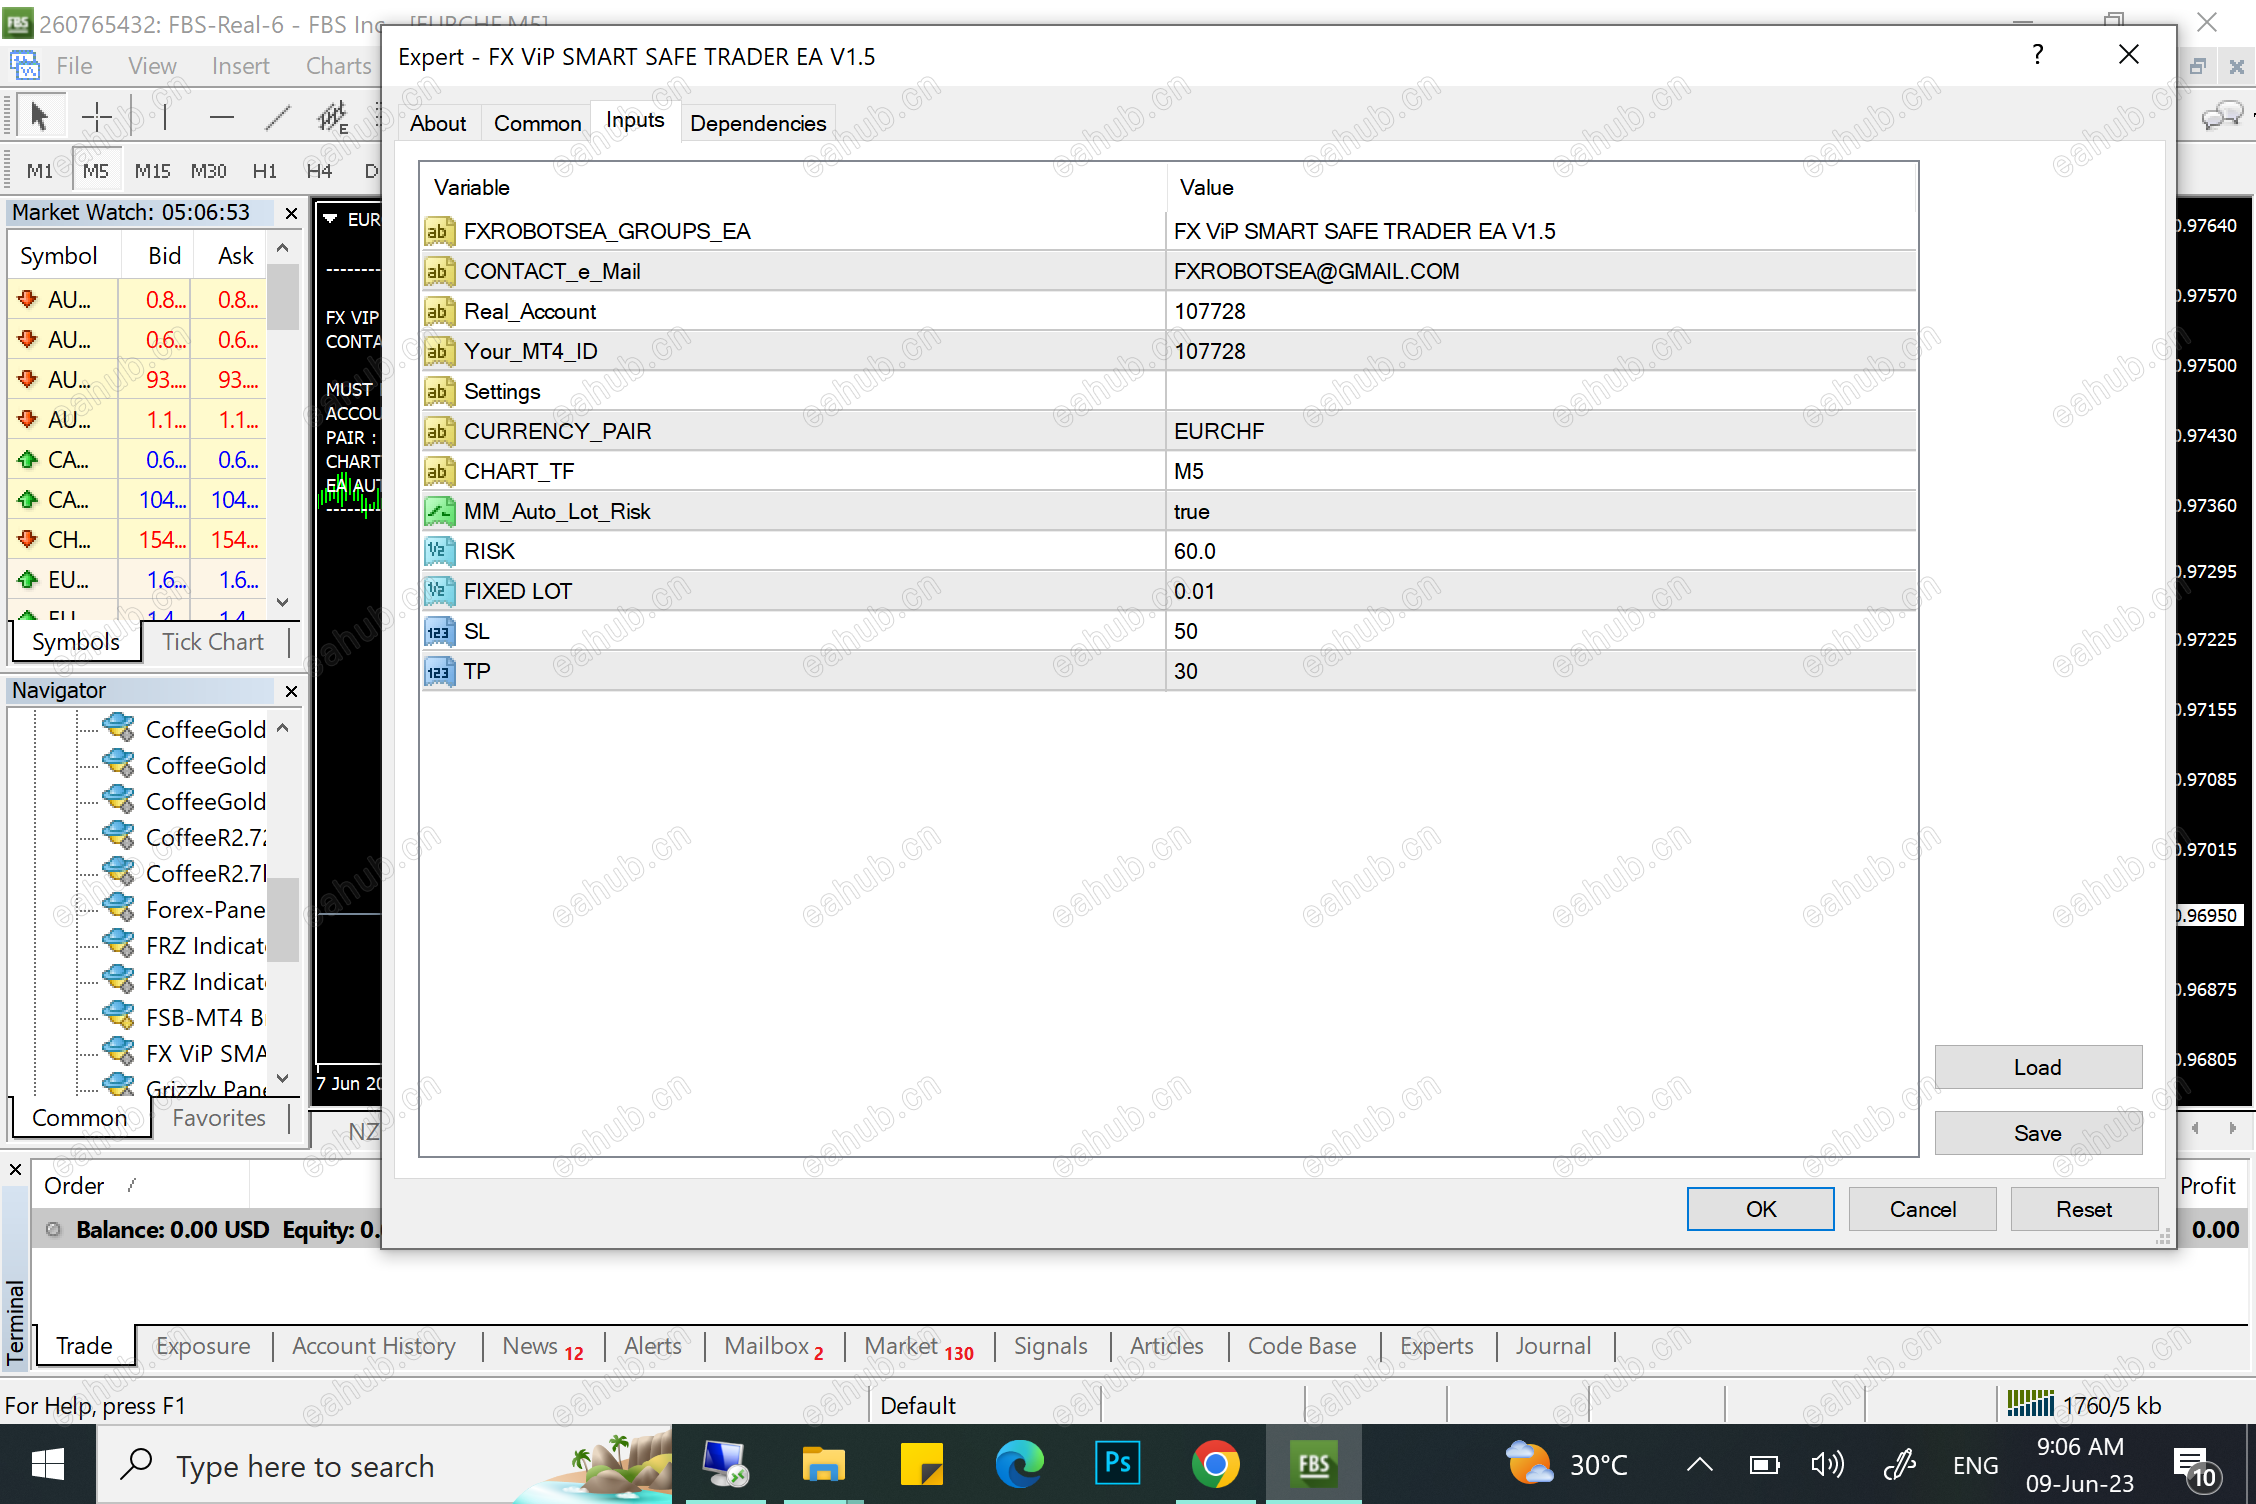The image size is (2256, 1504).
Task: Open the Insert menu
Action: pos(240,66)
